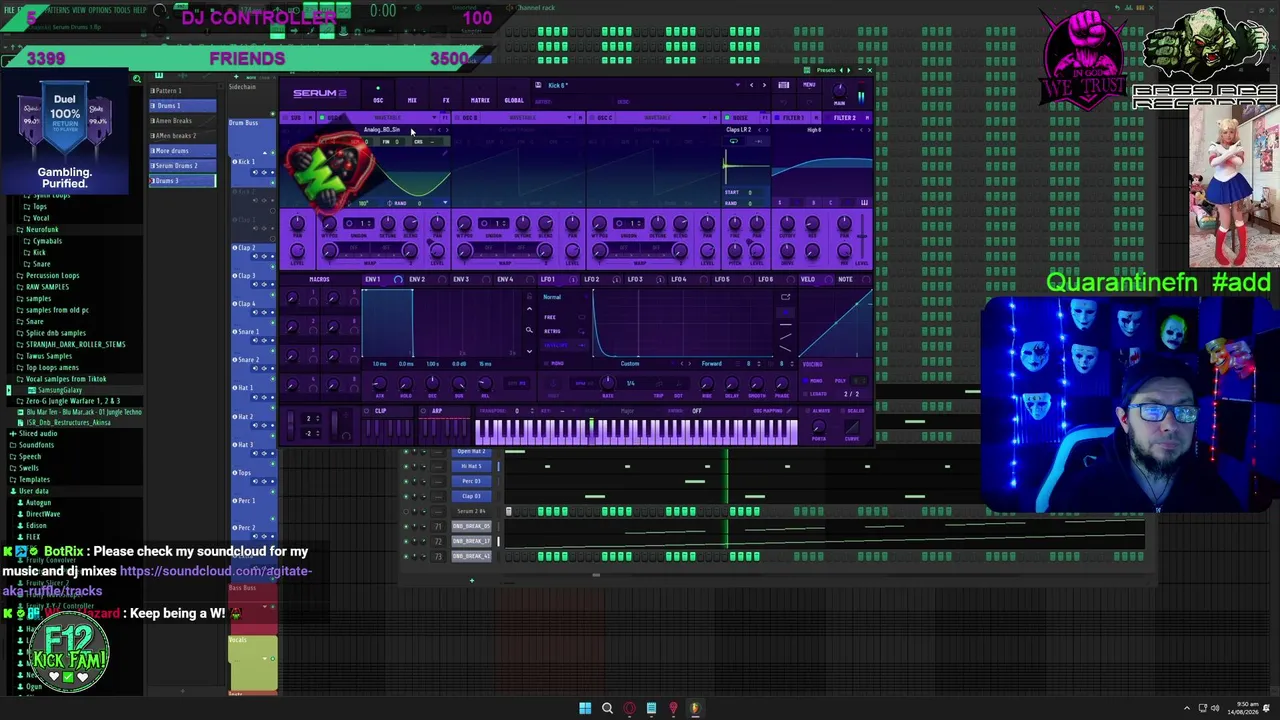This screenshot has height=720, width=1280.
Task: Click the FL Studio taskbar icon
Action: pyautogui.click(x=695, y=709)
